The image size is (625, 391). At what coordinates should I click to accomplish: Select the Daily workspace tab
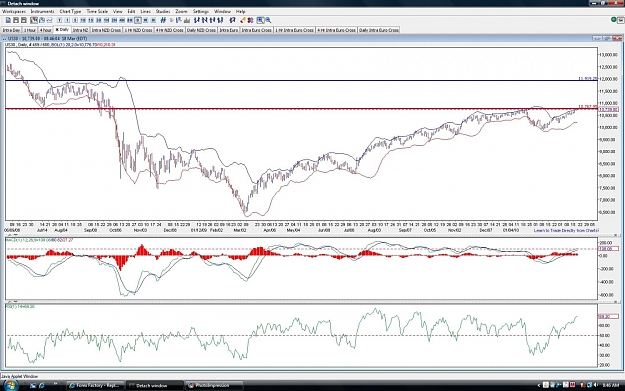click(x=62, y=29)
